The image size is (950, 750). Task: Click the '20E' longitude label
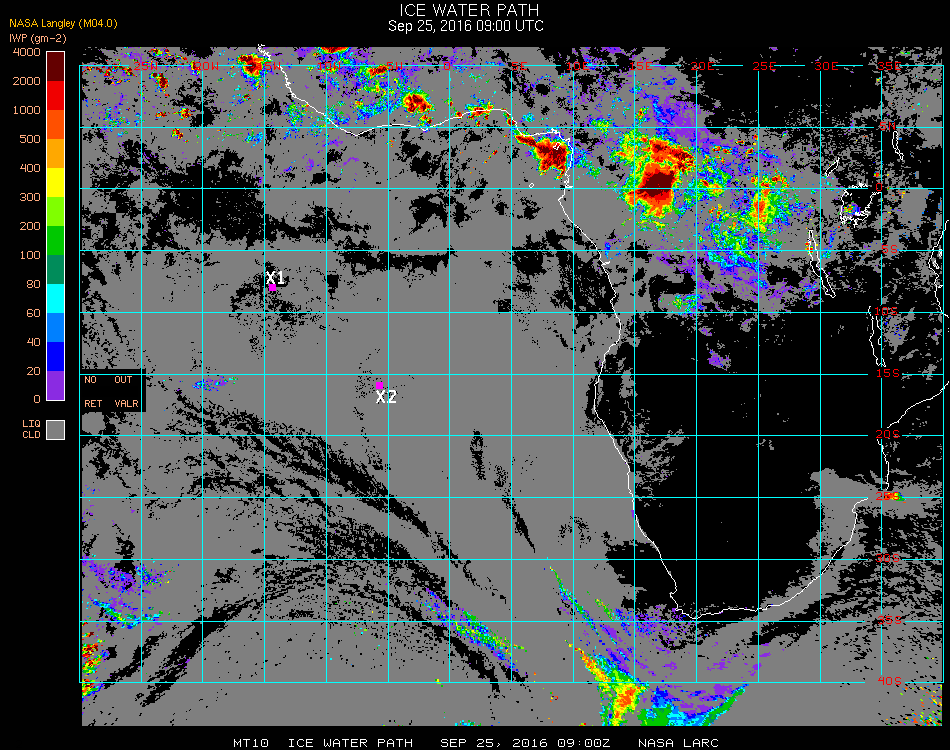pos(702,66)
